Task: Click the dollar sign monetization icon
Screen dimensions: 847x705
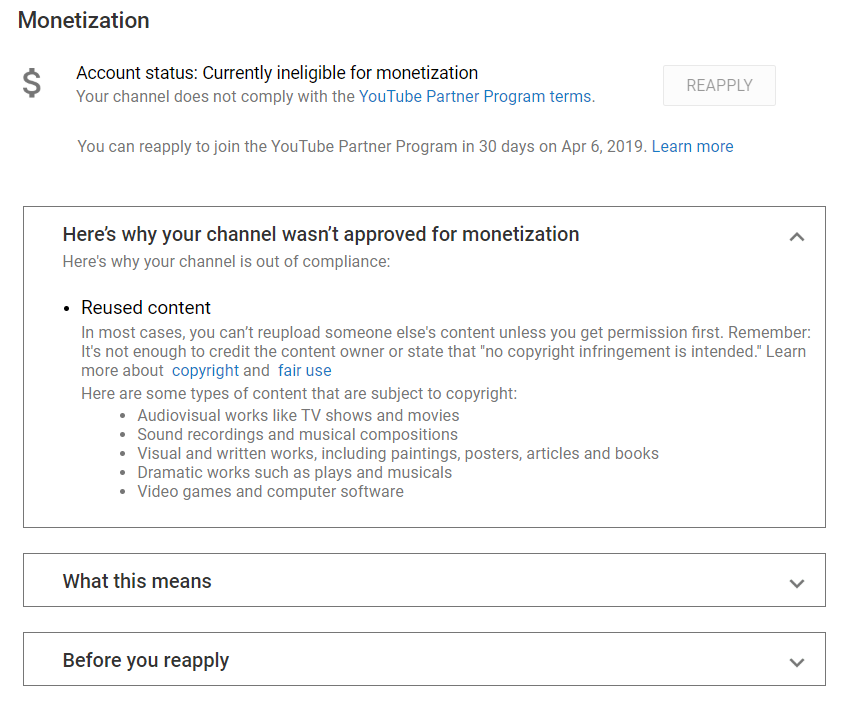Action: 32,83
